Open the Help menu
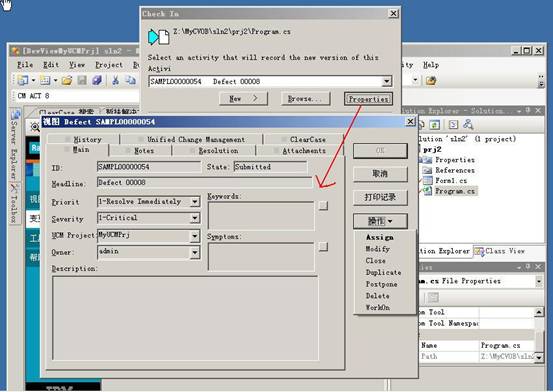 431,65
